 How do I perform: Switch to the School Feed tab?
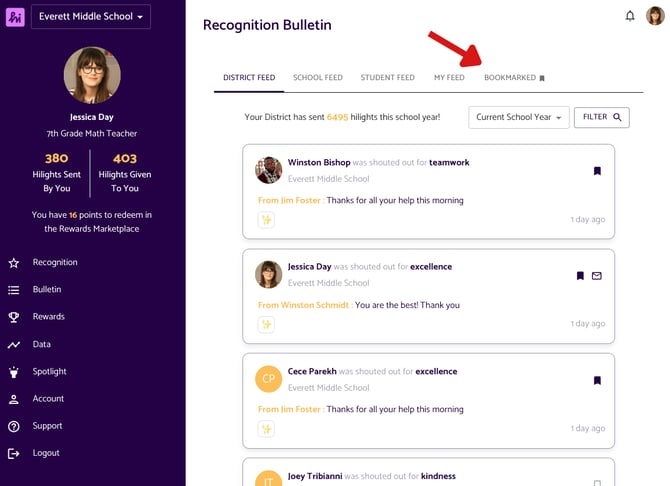point(317,77)
